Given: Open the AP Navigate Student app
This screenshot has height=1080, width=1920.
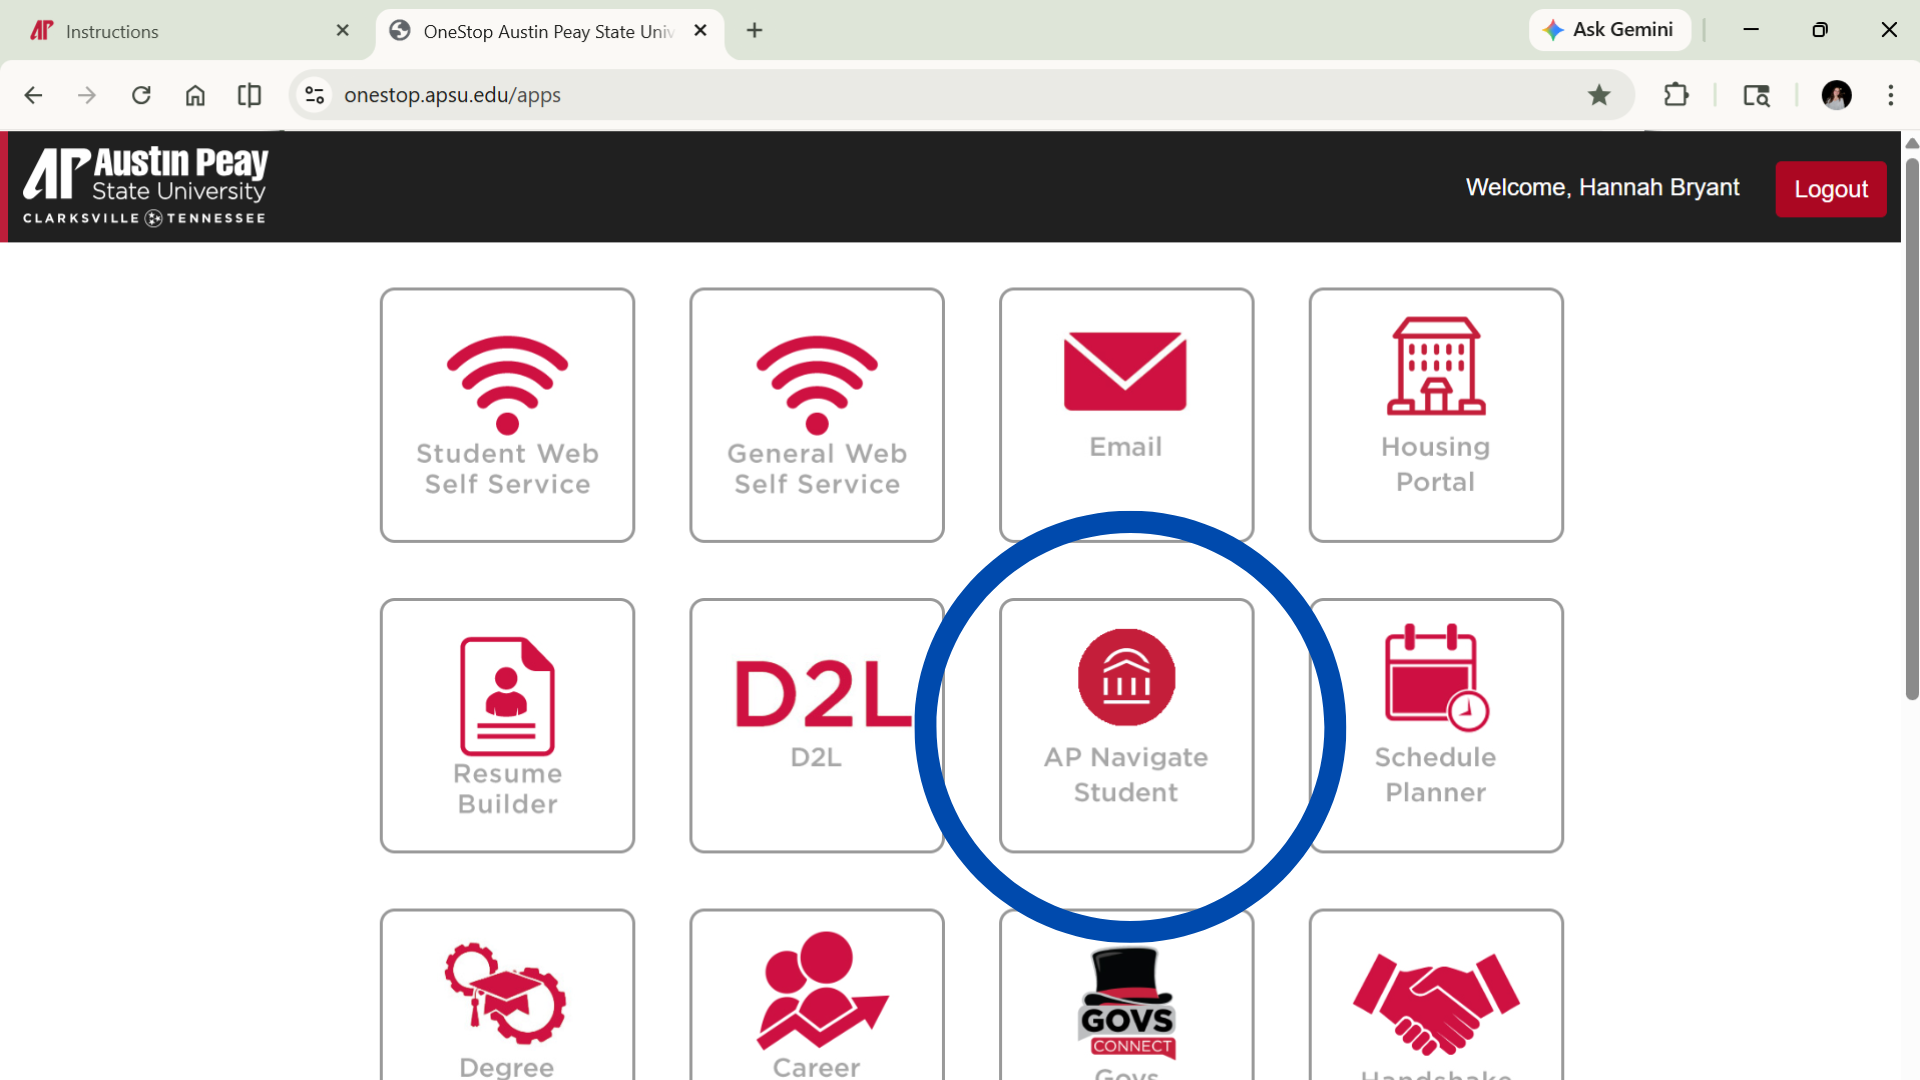Looking at the screenshot, I should pyautogui.click(x=1126, y=725).
